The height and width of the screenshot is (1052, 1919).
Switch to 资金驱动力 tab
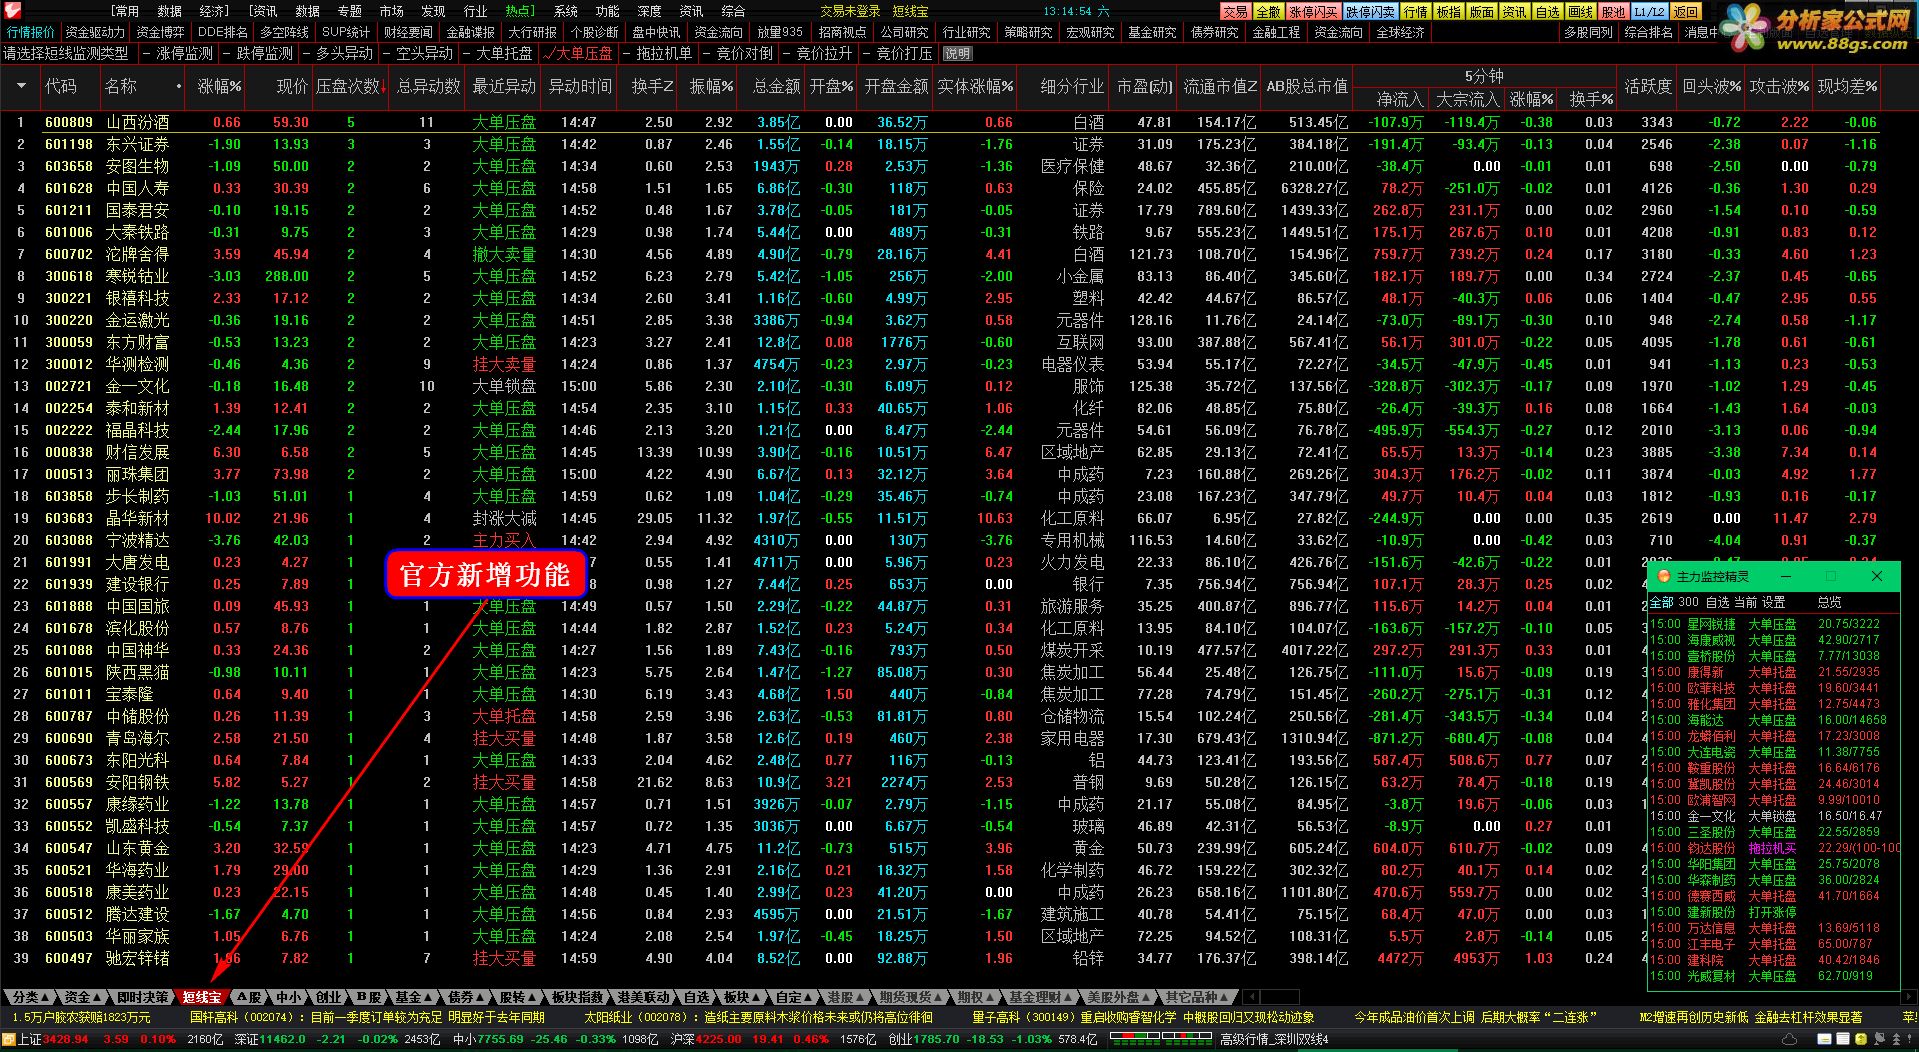[x=95, y=33]
